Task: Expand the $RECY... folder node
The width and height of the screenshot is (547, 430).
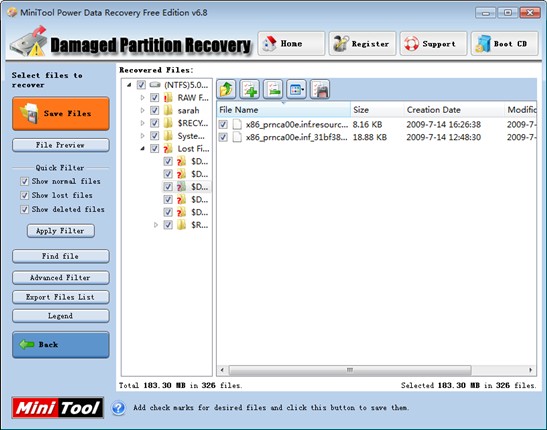Action: coord(142,123)
